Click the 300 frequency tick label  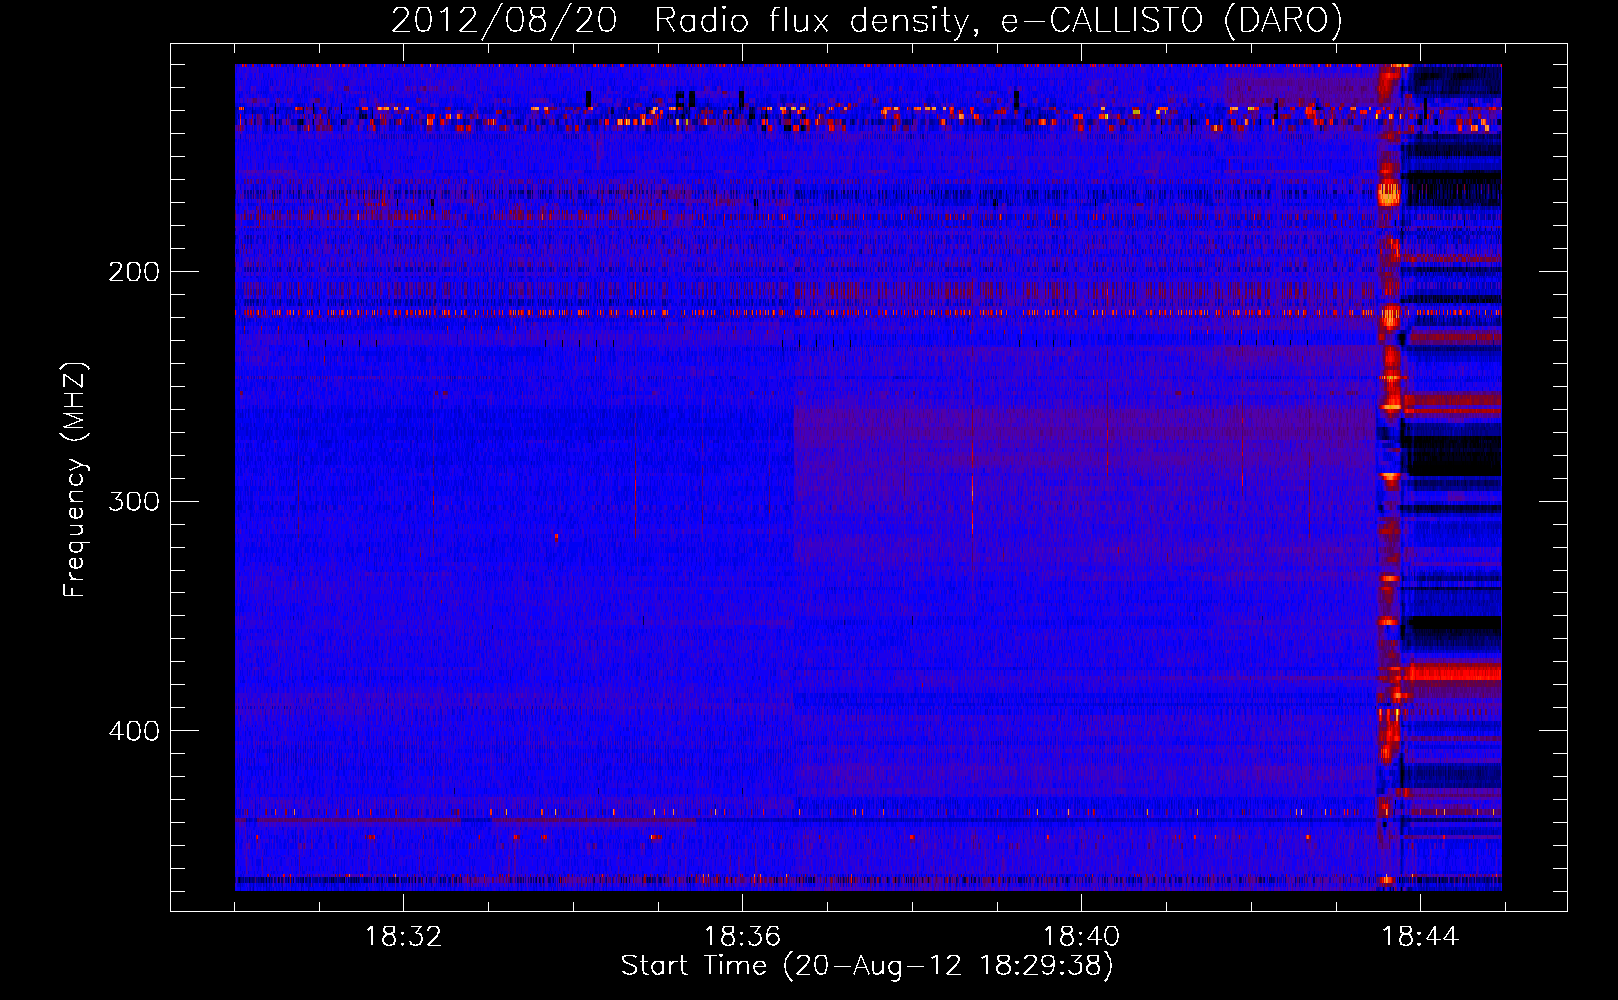pyautogui.click(x=134, y=501)
